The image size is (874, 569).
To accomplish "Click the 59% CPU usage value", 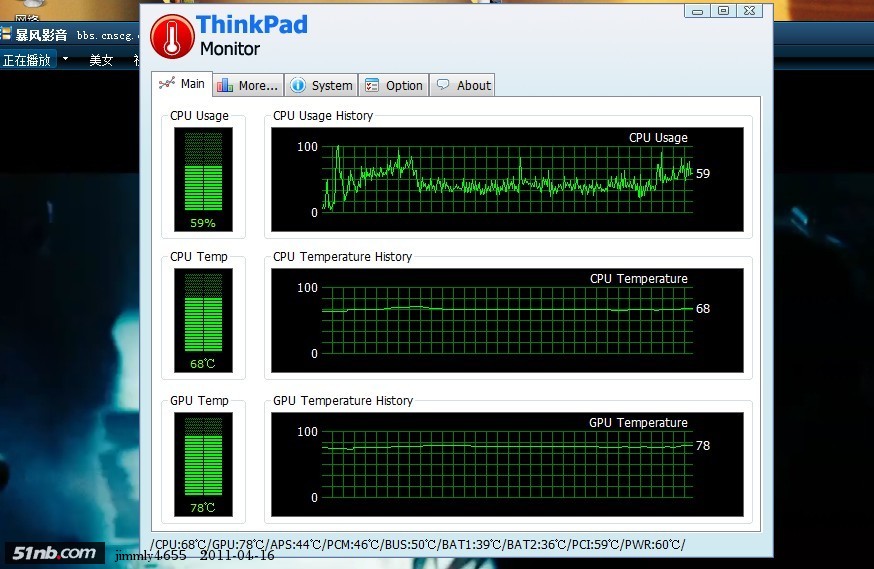I will tap(203, 223).
